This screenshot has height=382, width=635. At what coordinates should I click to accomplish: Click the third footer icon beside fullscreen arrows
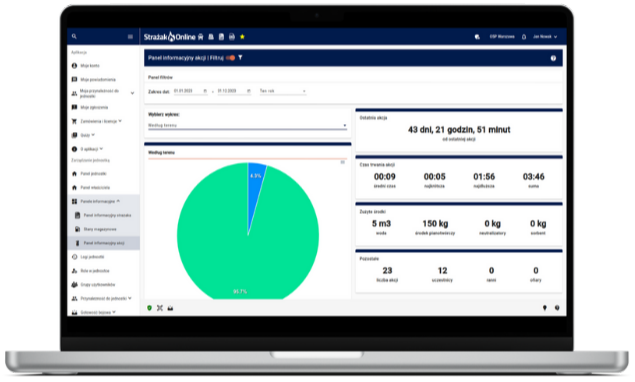pos(170,308)
